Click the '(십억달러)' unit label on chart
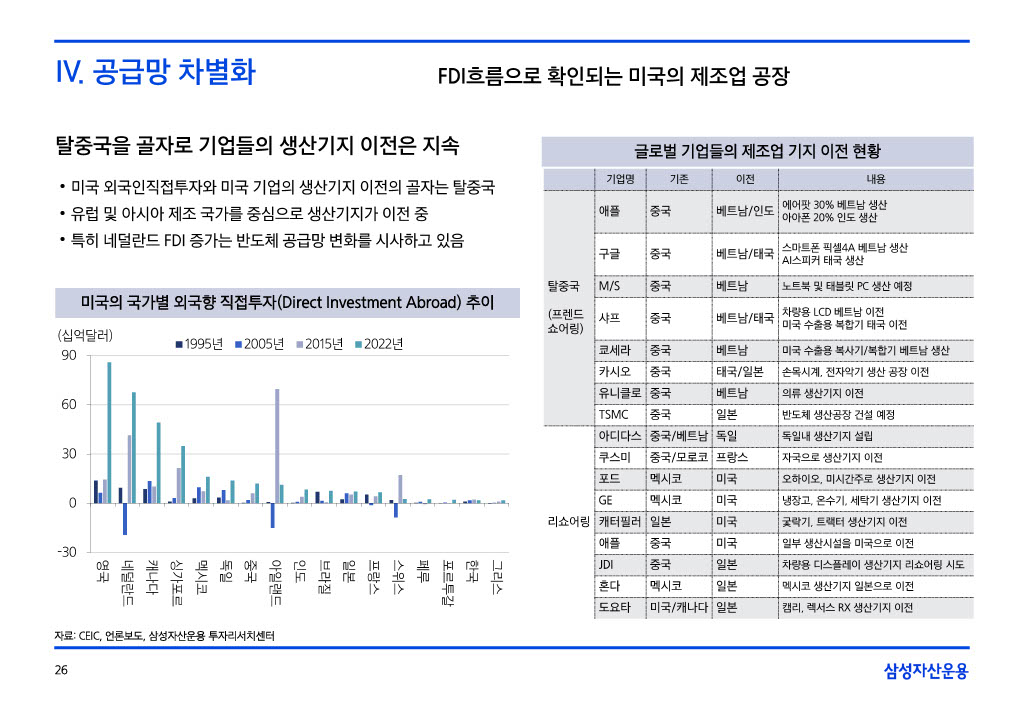Viewport: 1024px width, 709px height. pyautogui.click(x=85, y=334)
